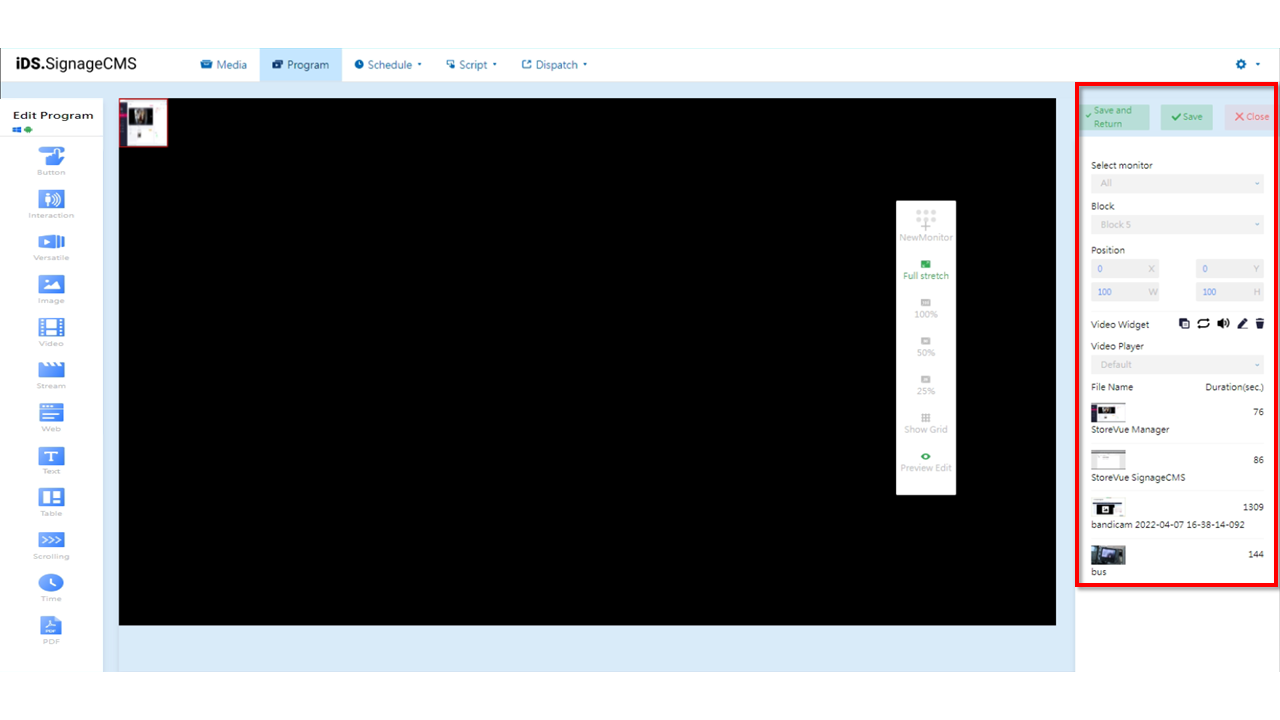Enable Preview Edit mode
The image size is (1280, 720).
coord(925,462)
